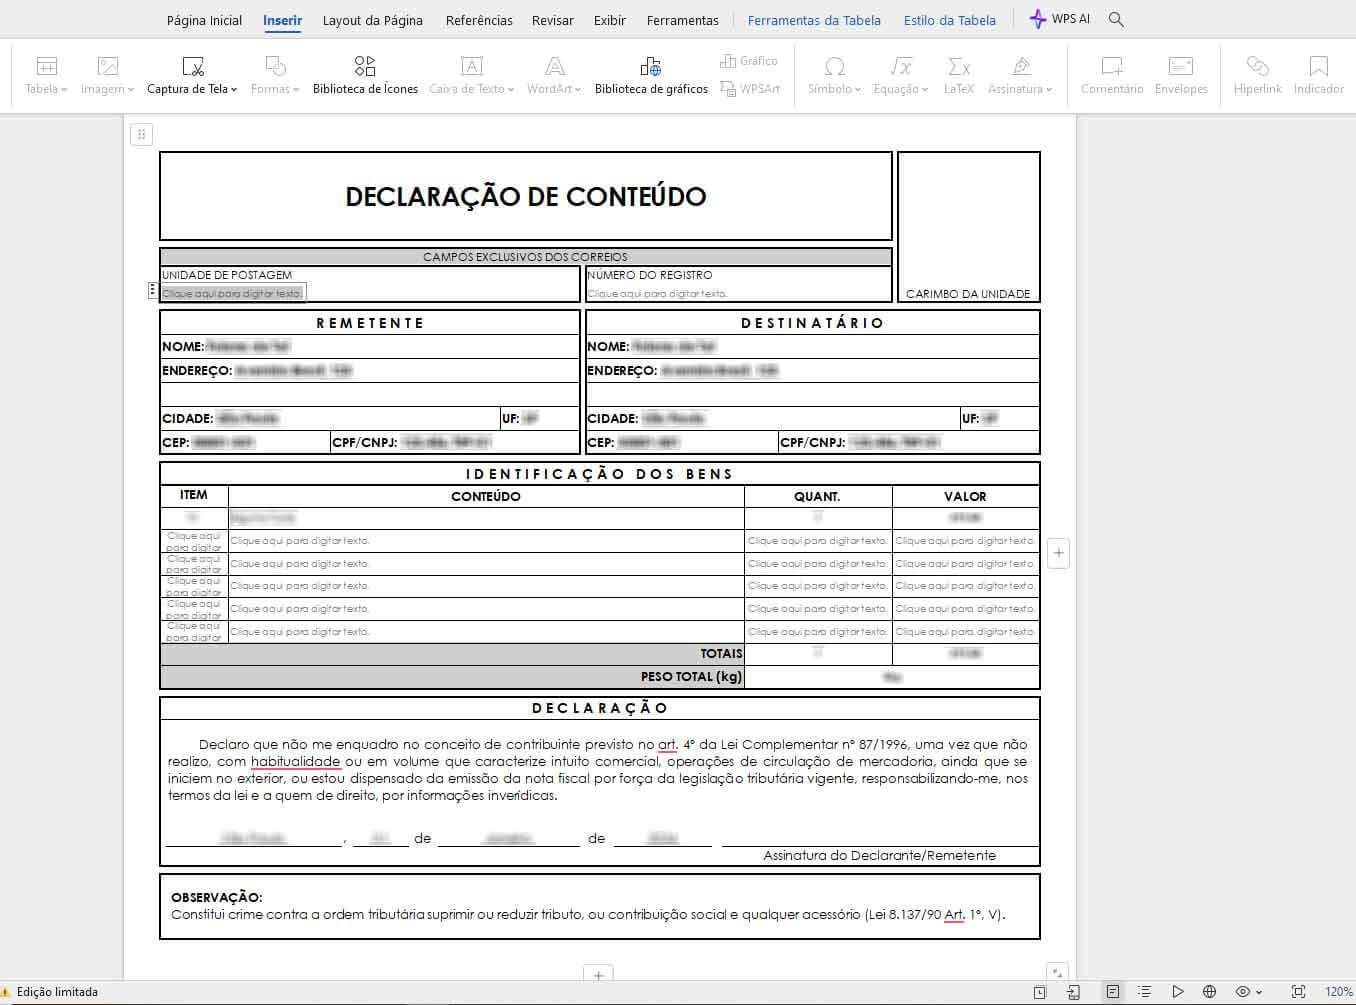This screenshot has width=1356, height=1005.
Task: Click the LaTeX formula icon
Action: 958,67
